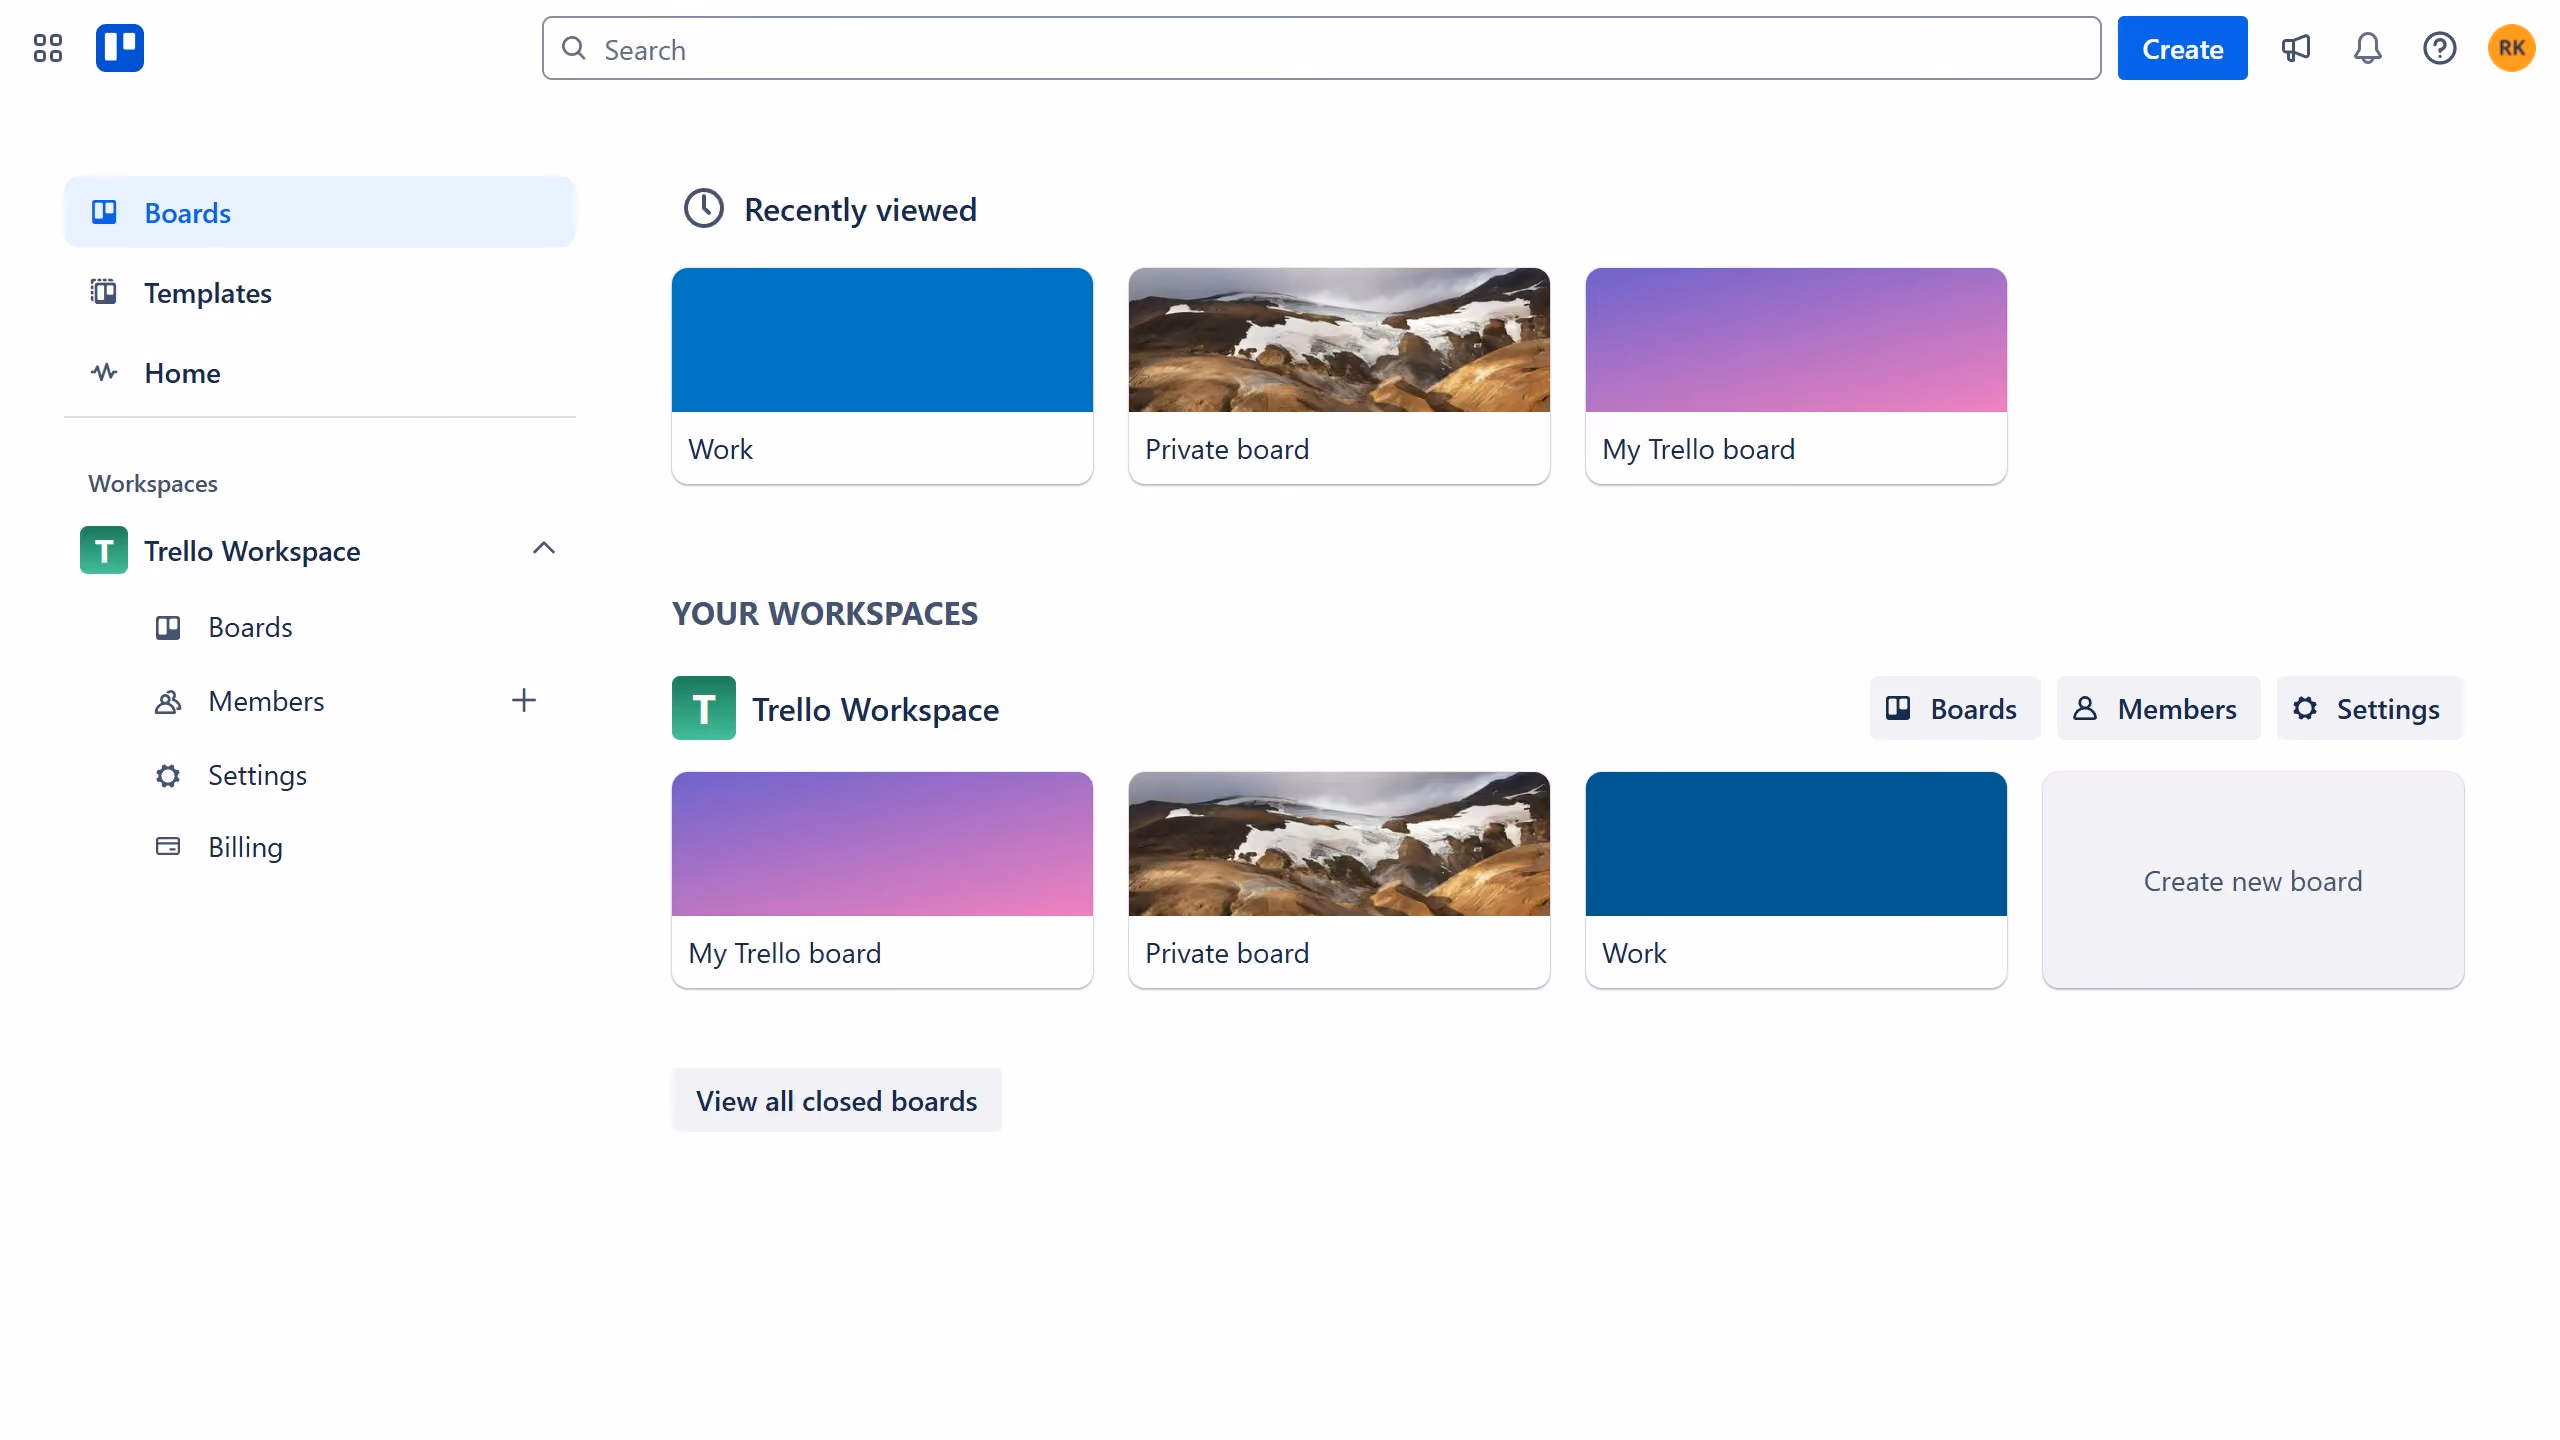
Task: Click the Settings gear icon in sidebar
Action: pos(168,775)
